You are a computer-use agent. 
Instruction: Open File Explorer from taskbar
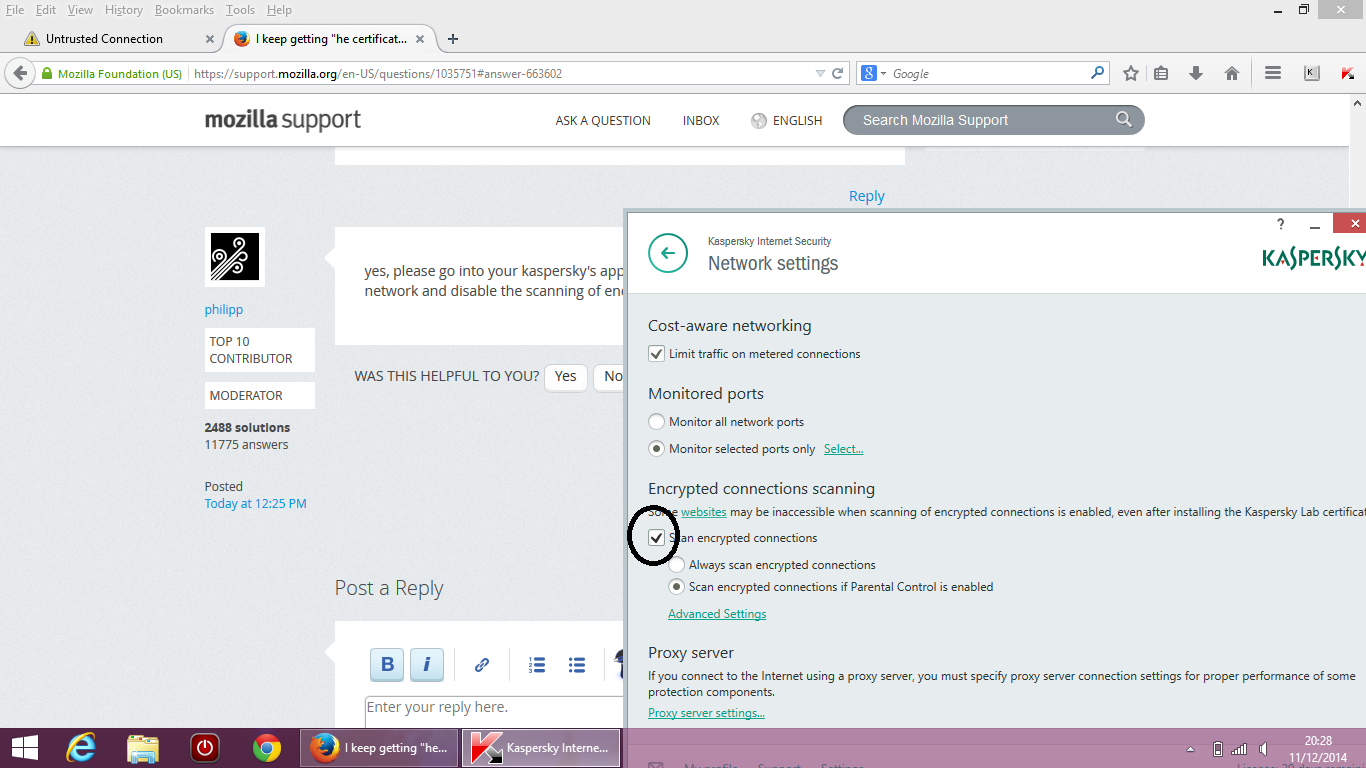pos(143,748)
